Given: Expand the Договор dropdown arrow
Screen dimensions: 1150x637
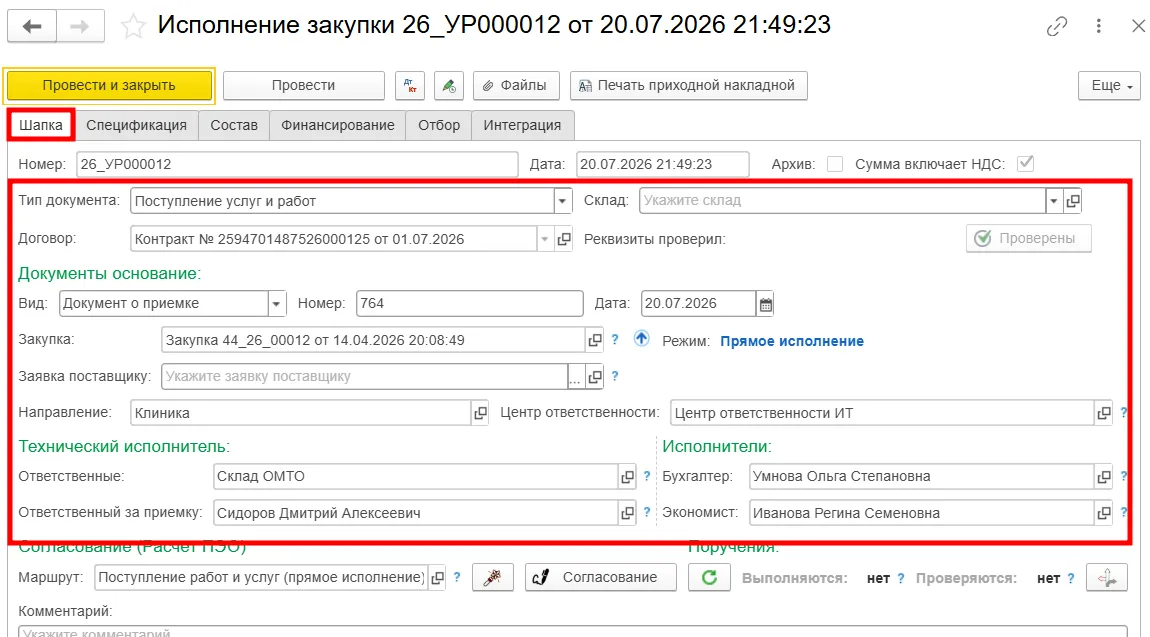Looking at the screenshot, I should (x=544, y=239).
